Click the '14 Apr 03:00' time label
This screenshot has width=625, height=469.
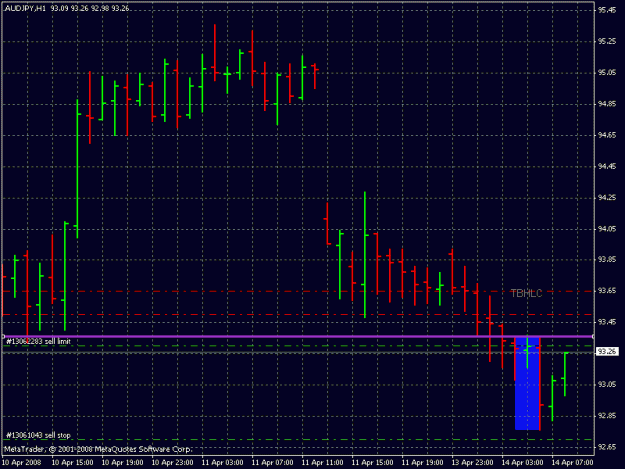(x=522, y=463)
